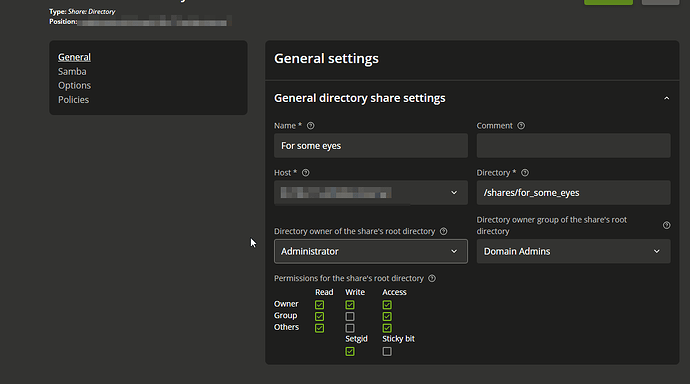This screenshot has width=690, height=384.
Task: Click help icon for root directory permissions
Action: click(432, 278)
